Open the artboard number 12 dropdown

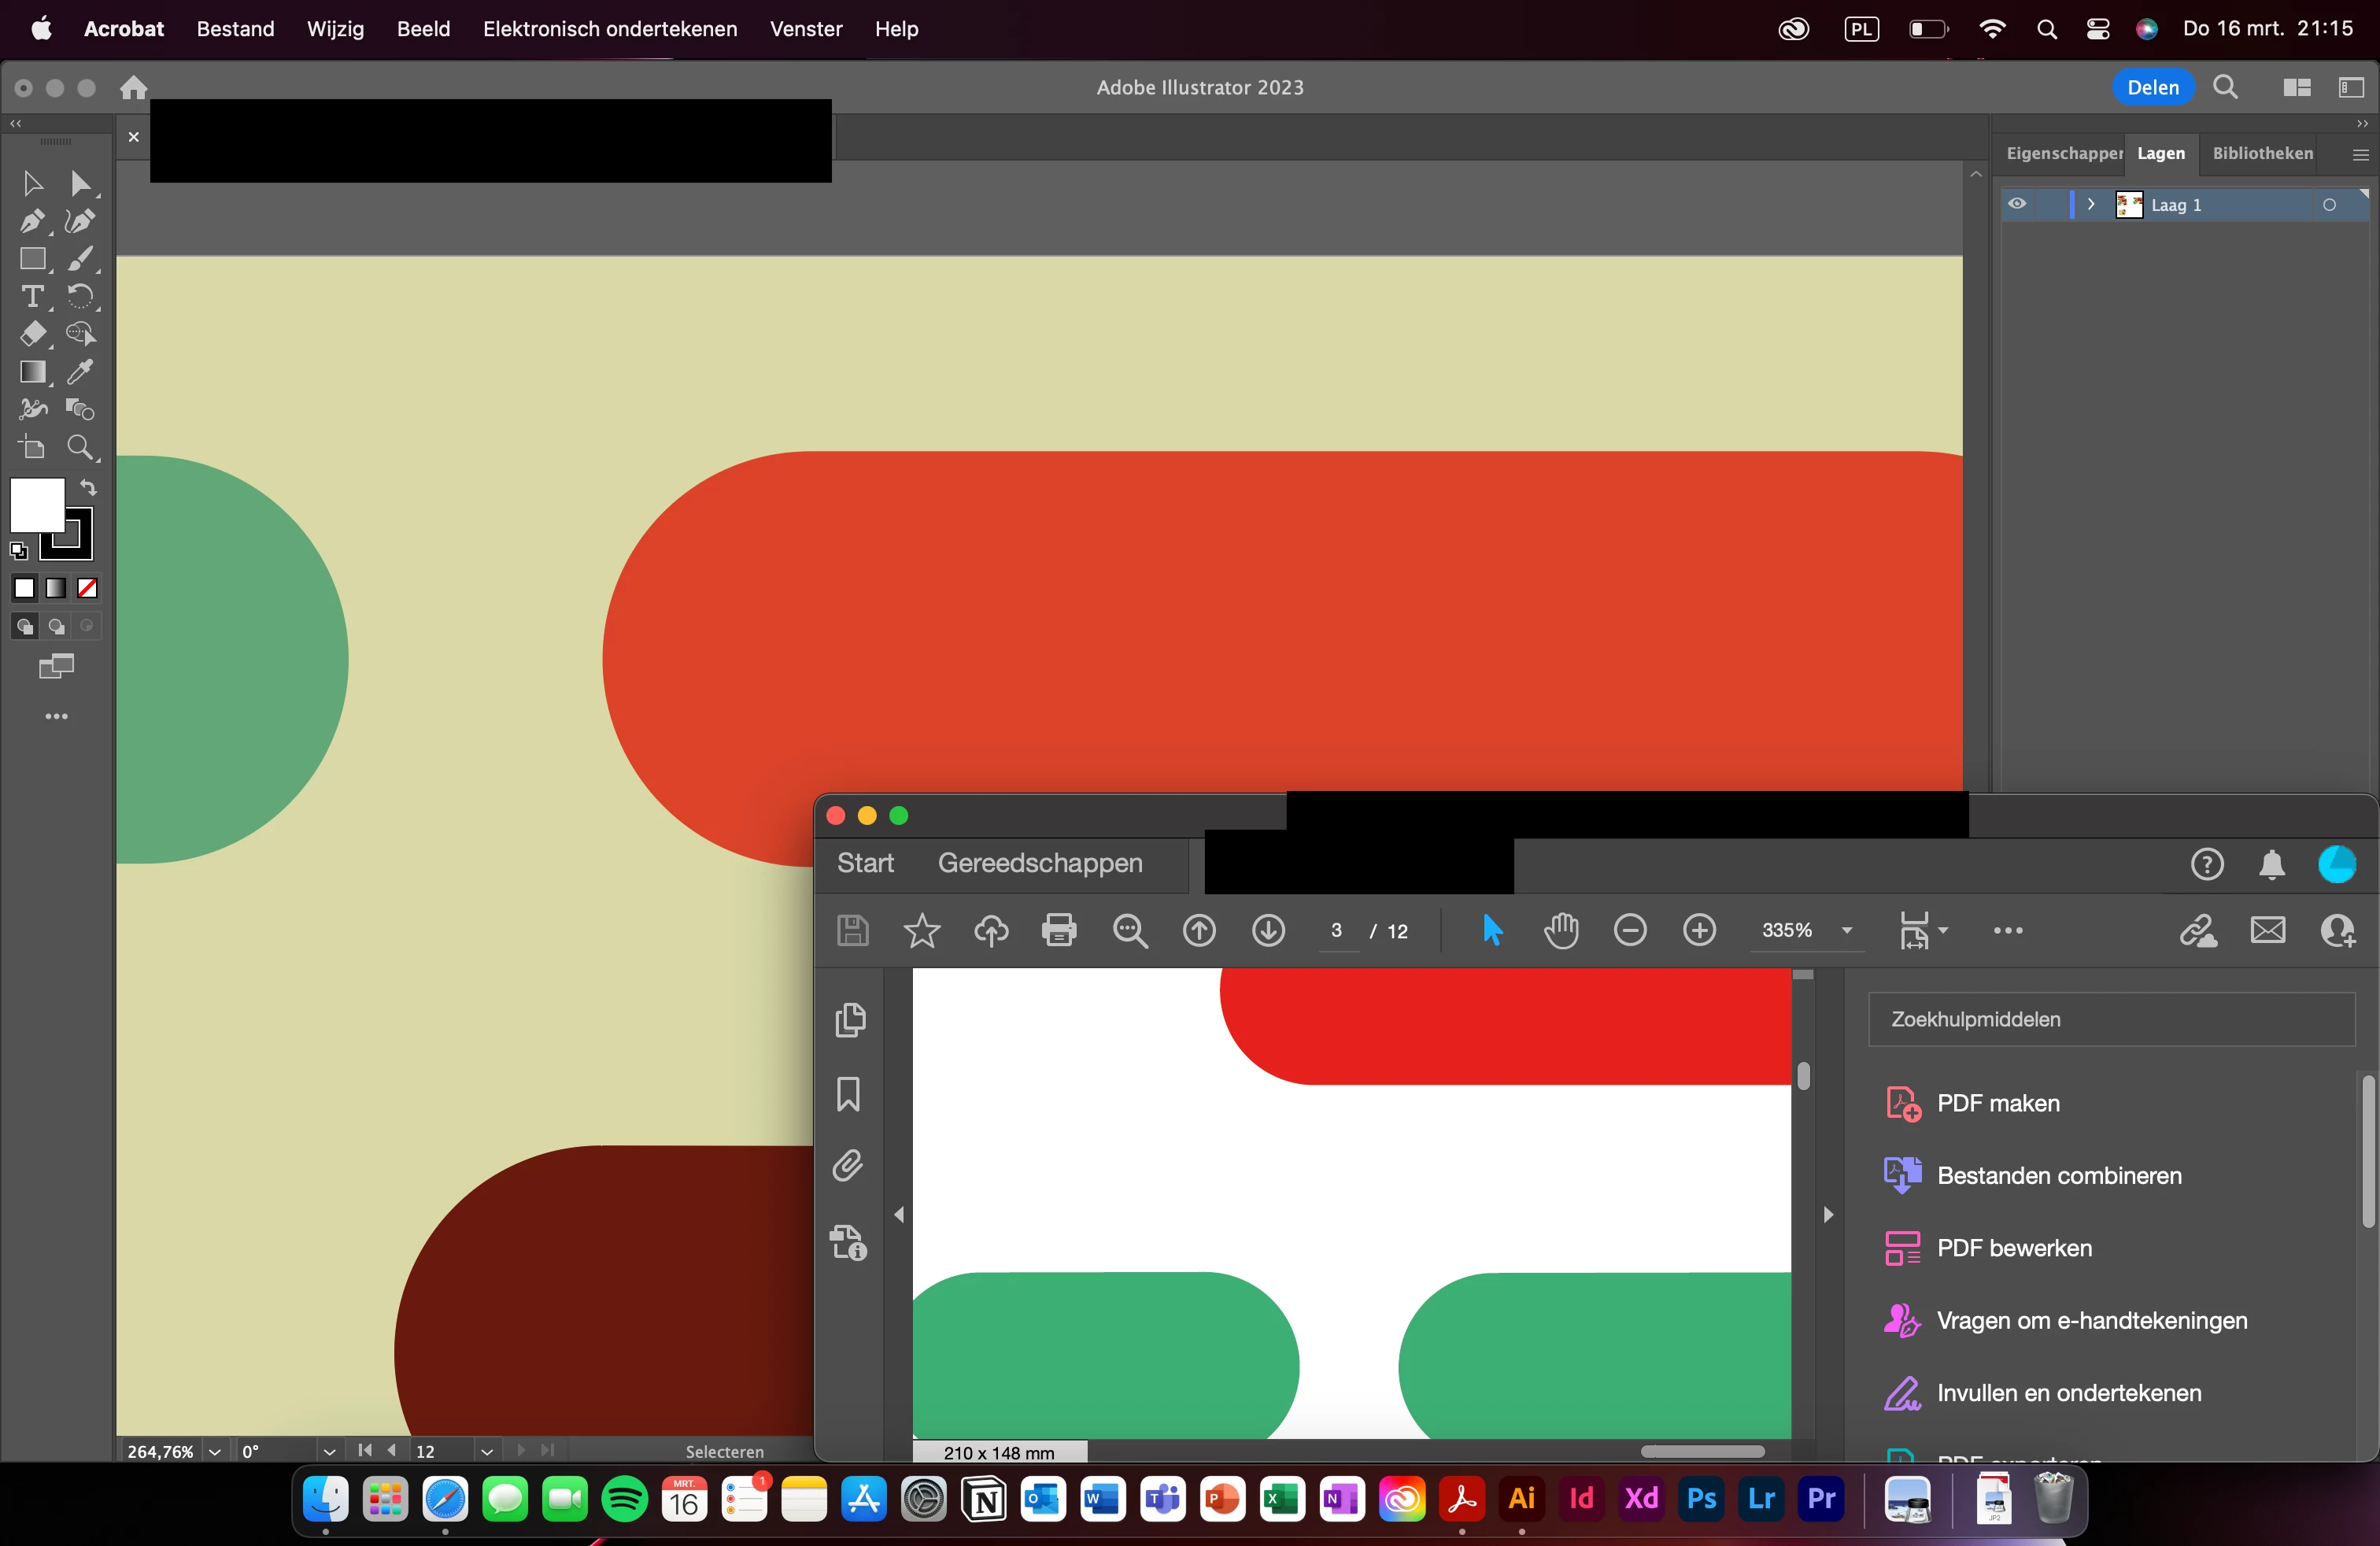(487, 1451)
